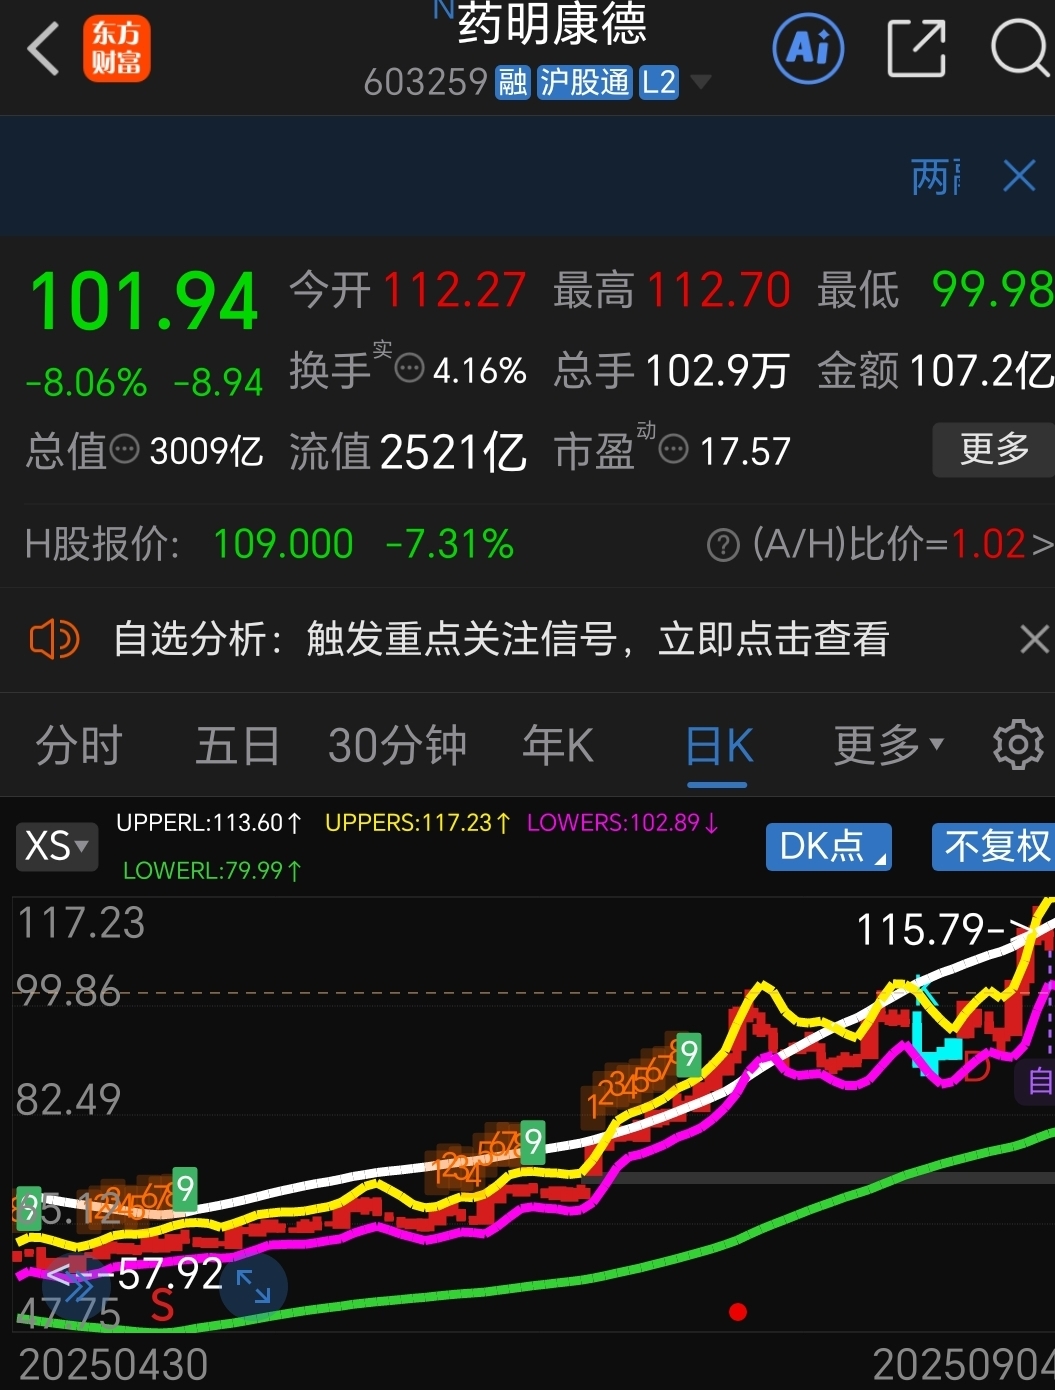Tap the 更多 button for more data

coord(993,449)
